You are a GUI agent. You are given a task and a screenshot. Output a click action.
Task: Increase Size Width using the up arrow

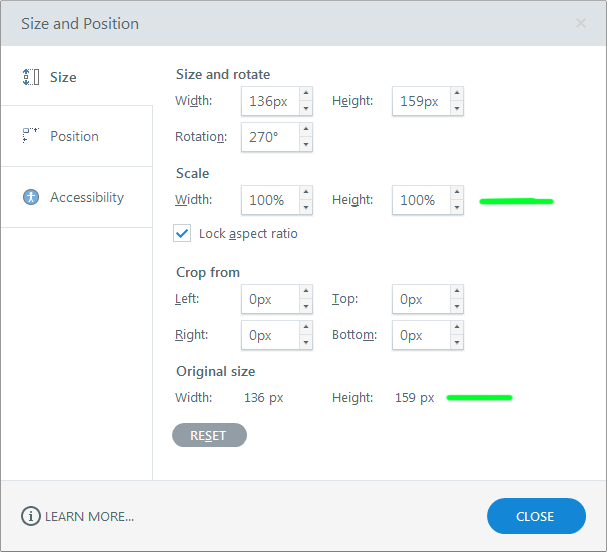pyautogui.click(x=306, y=94)
